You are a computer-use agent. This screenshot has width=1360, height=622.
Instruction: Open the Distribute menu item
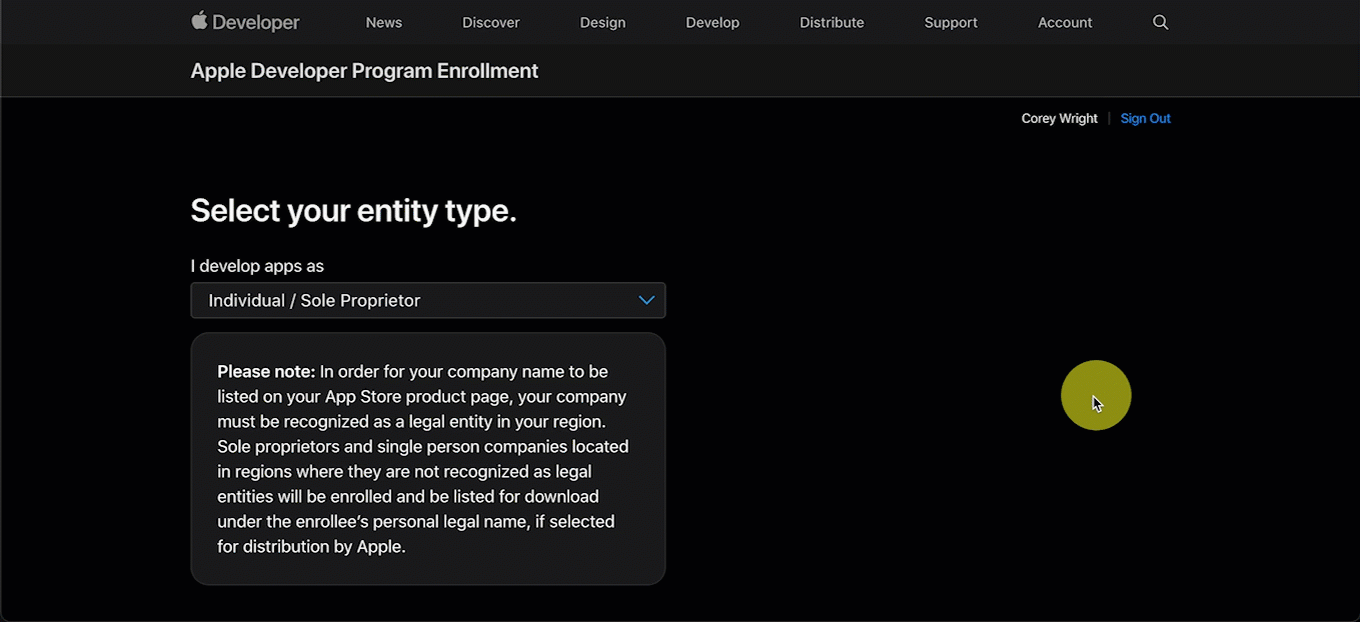pos(832,22)
